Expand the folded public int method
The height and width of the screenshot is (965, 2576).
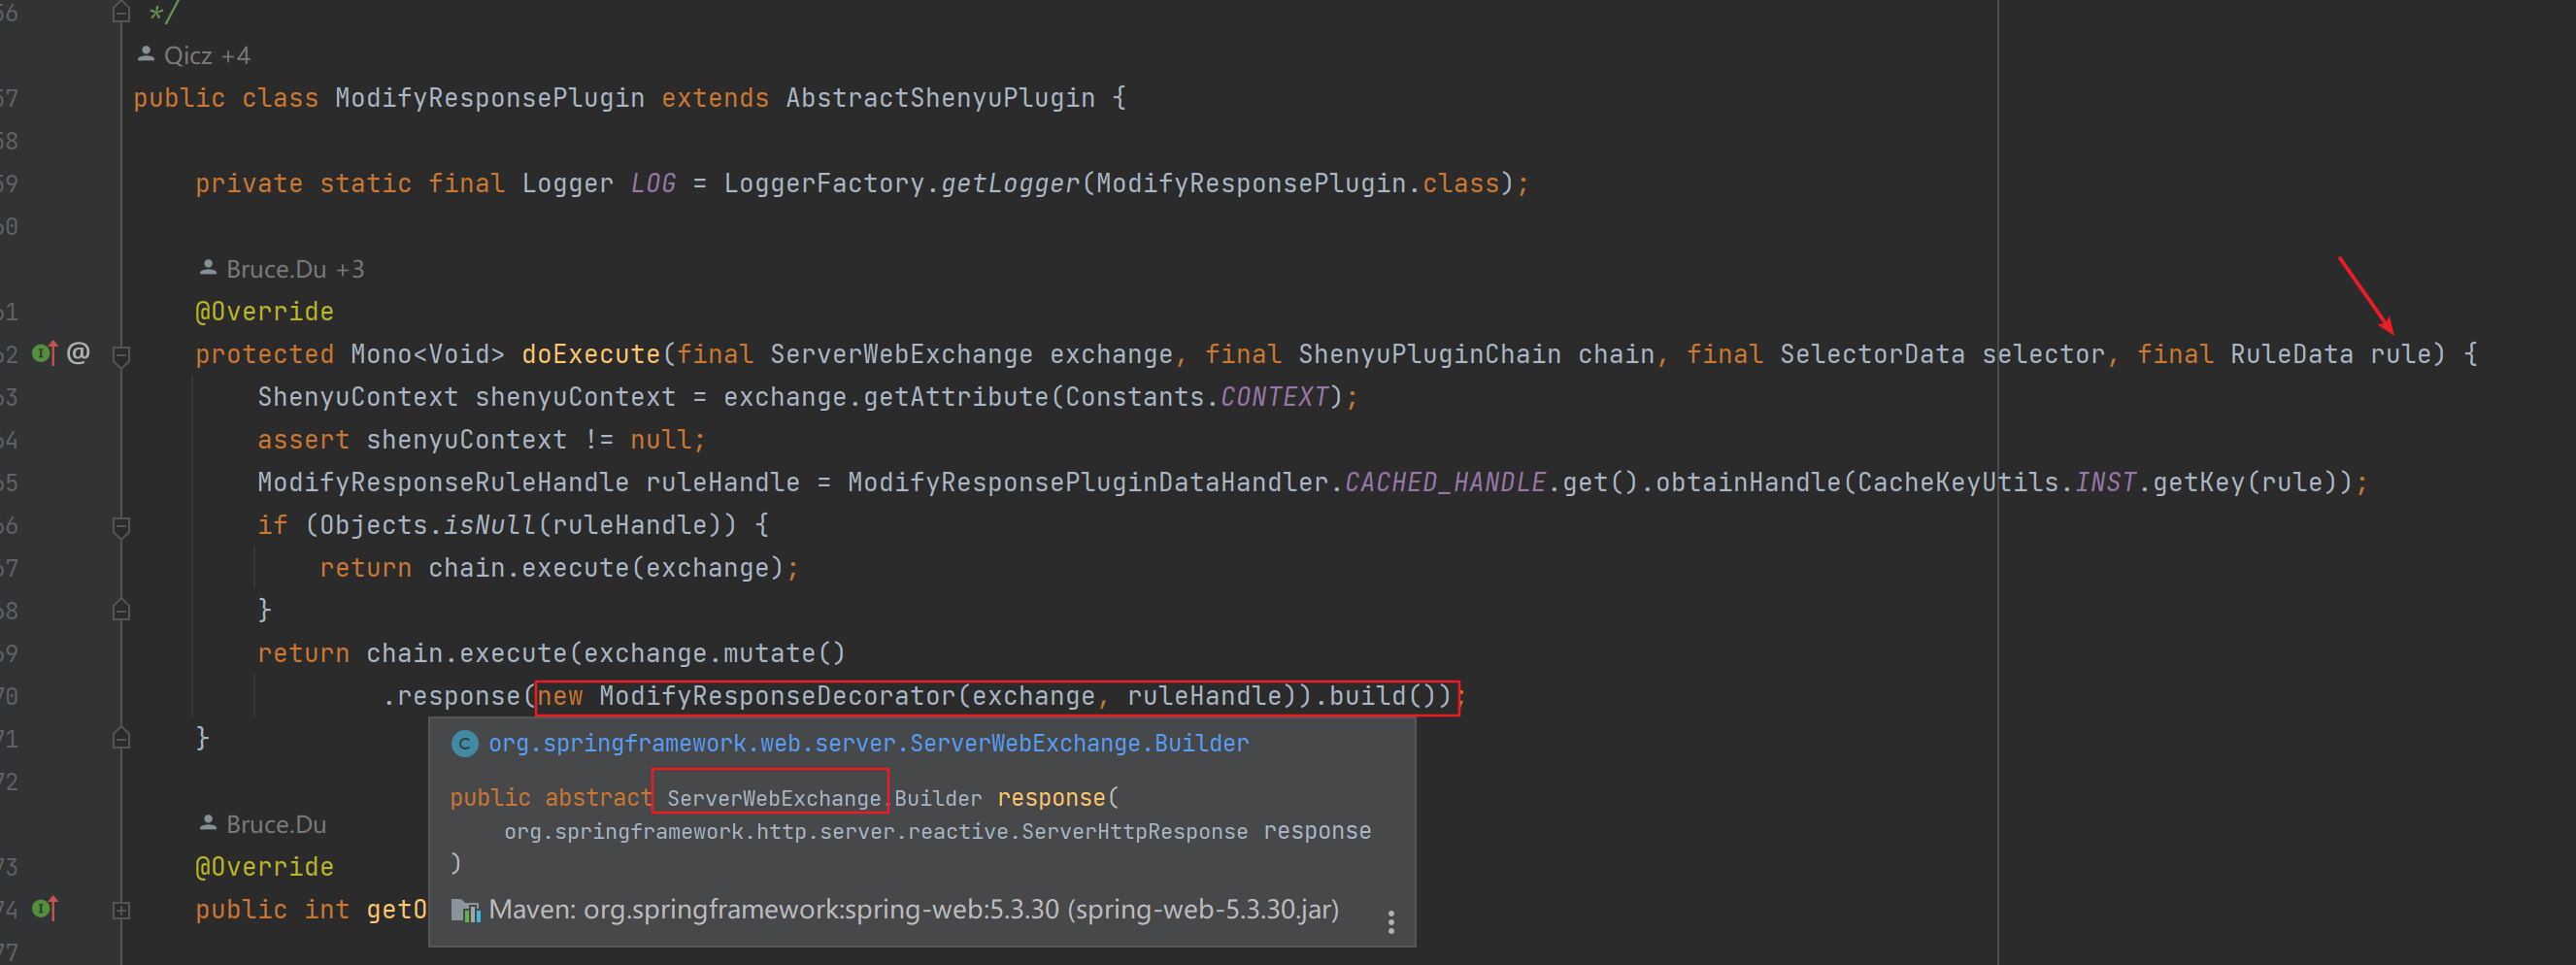point(121,910)
